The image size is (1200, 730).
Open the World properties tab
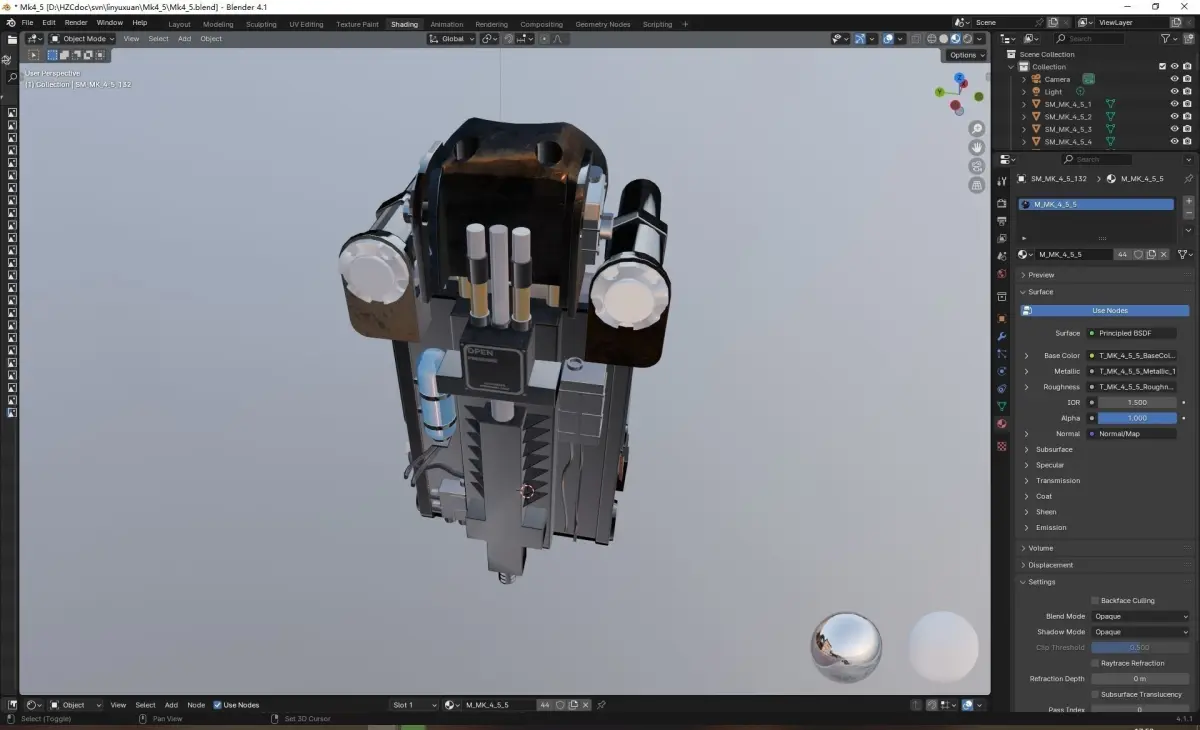click(x=1002, y=274)
